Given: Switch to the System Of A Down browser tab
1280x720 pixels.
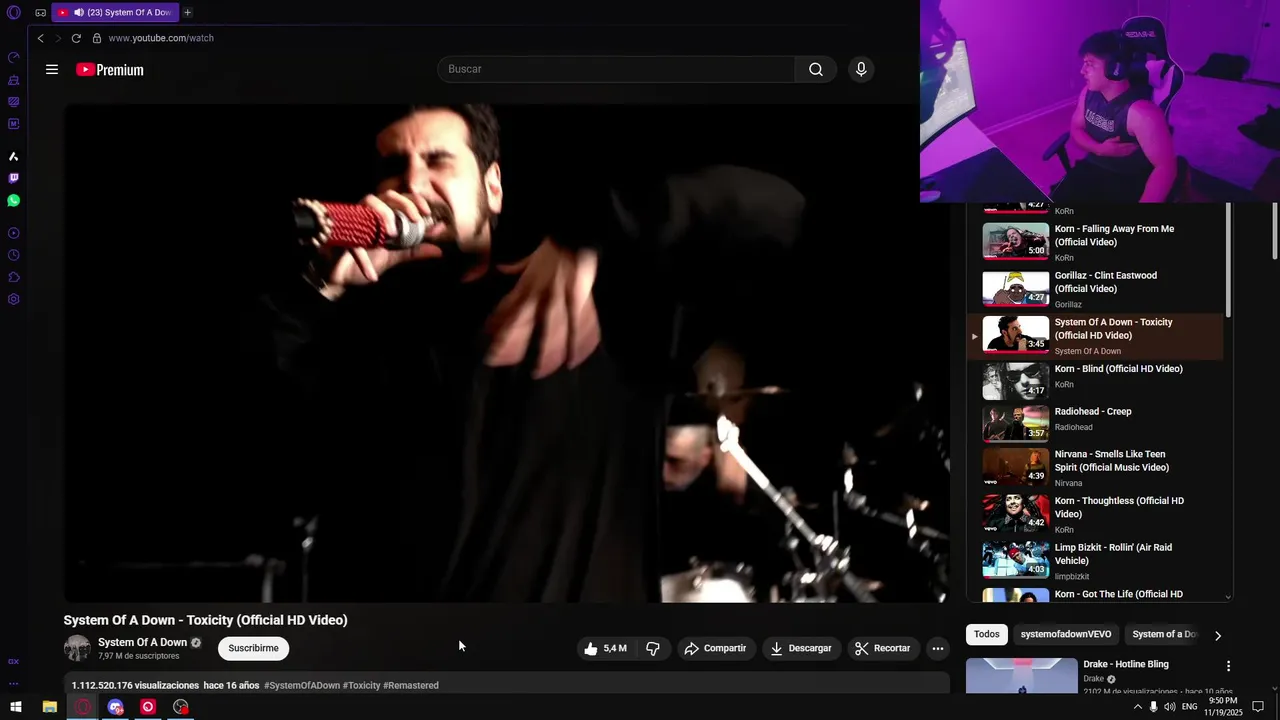Looking at the screenshot, I should tap(114, 13).
